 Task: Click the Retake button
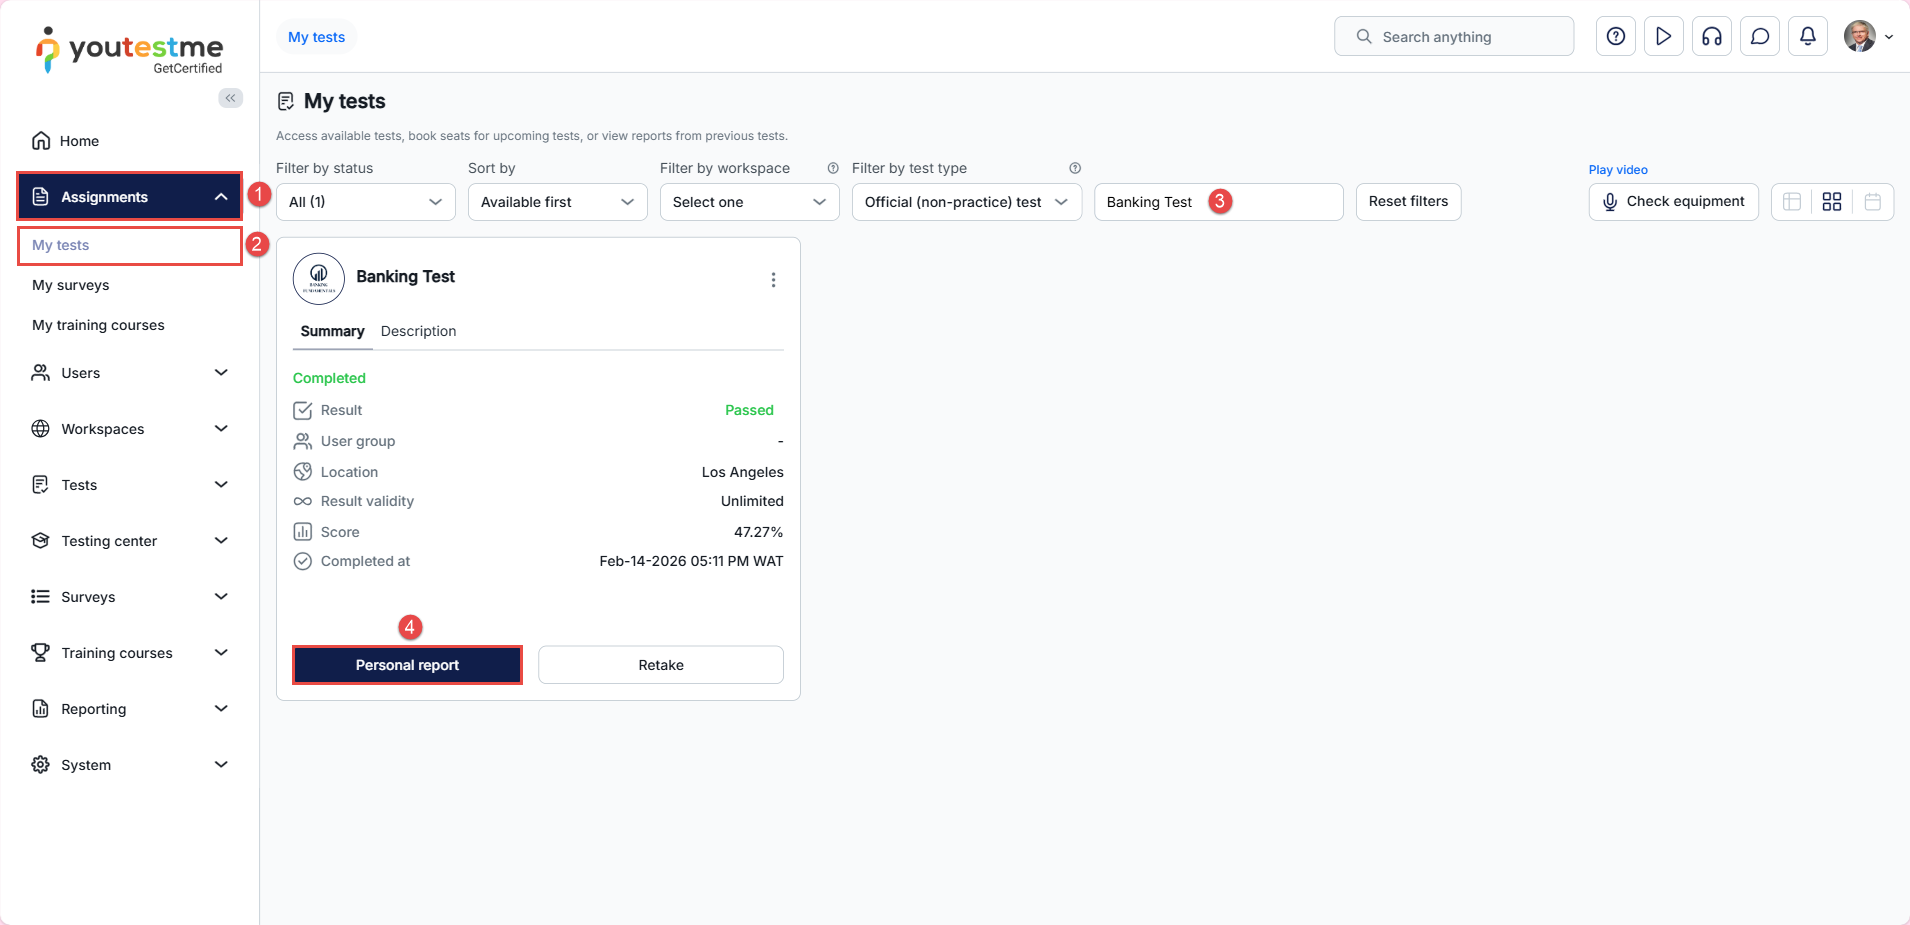pyautogui.click(x=660, y=665)
